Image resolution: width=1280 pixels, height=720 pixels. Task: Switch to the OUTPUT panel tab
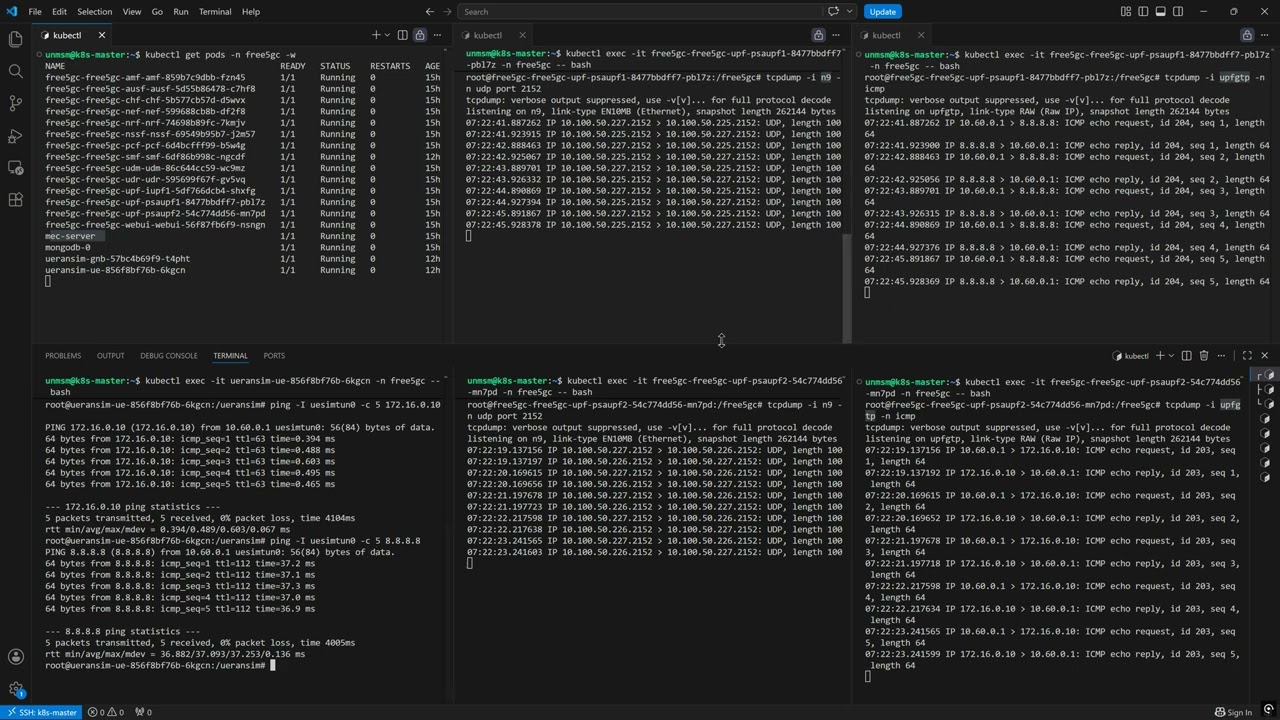[111, 355]
